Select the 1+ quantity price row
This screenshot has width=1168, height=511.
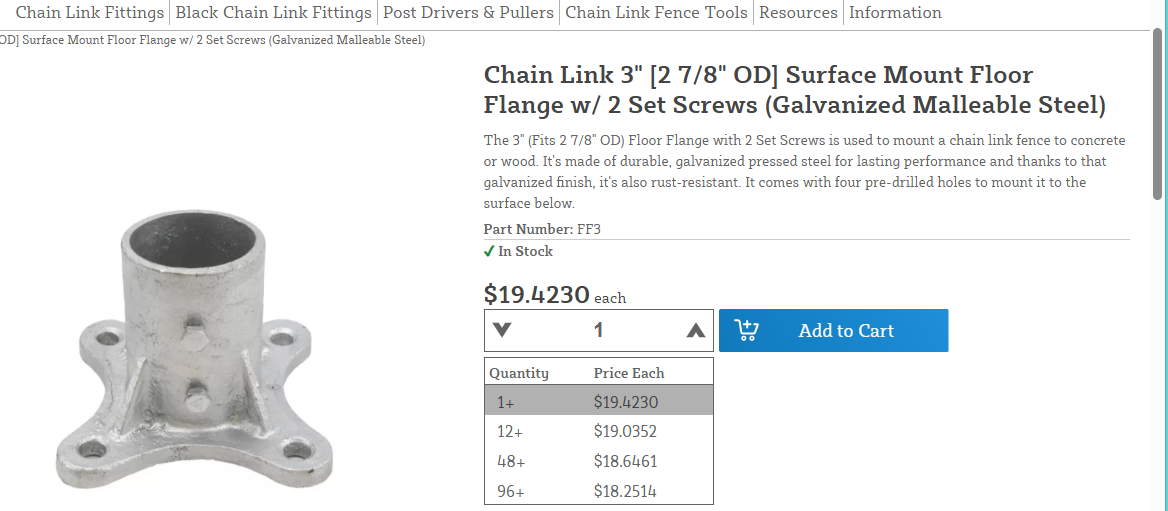(599, 401)
